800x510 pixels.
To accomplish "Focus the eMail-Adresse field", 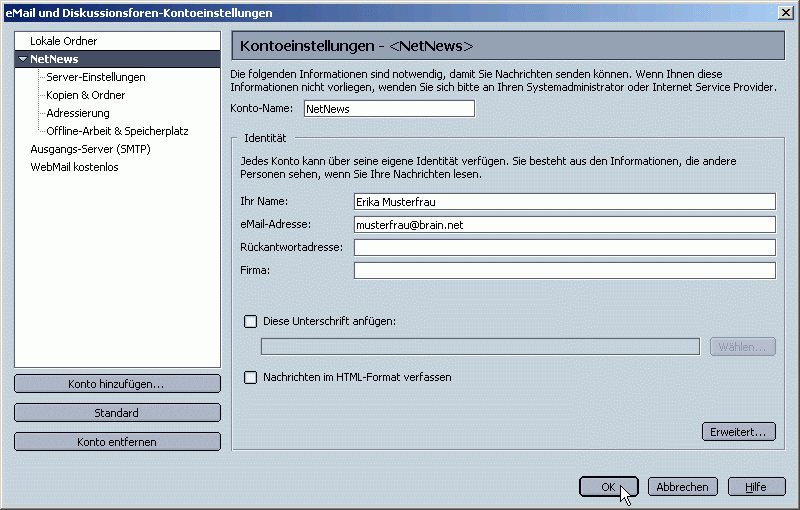I will point(564,225).
